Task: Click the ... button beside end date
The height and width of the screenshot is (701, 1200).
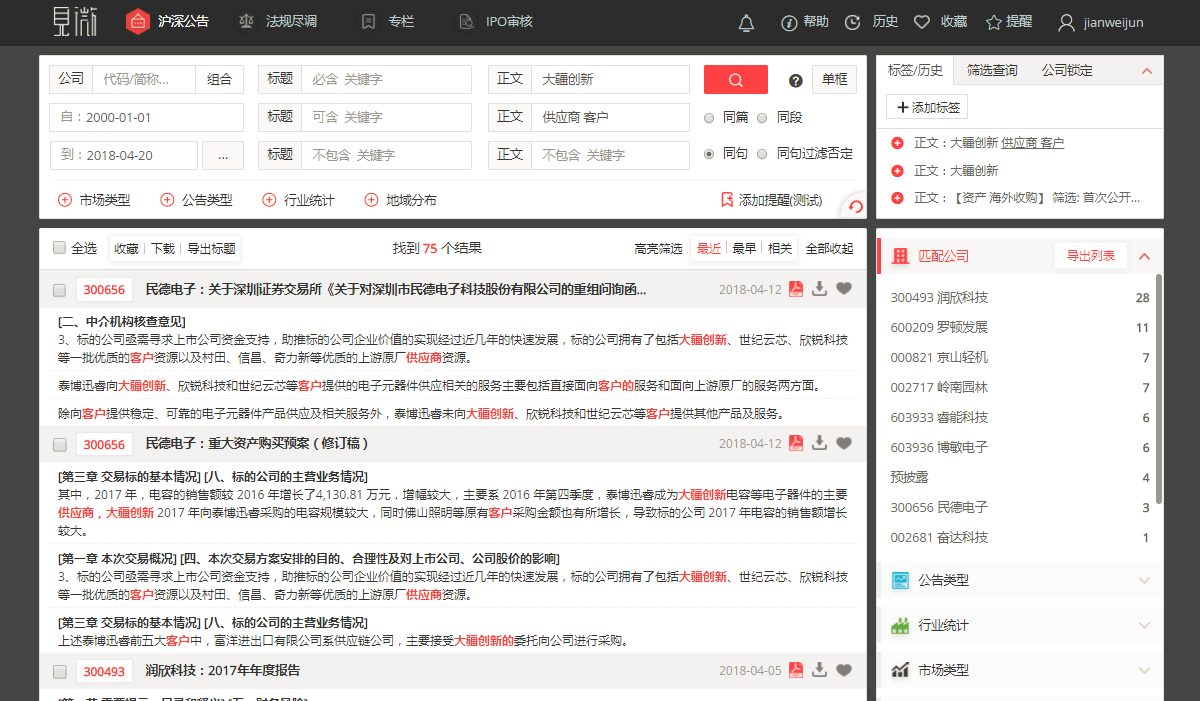Action: [223, 156]
